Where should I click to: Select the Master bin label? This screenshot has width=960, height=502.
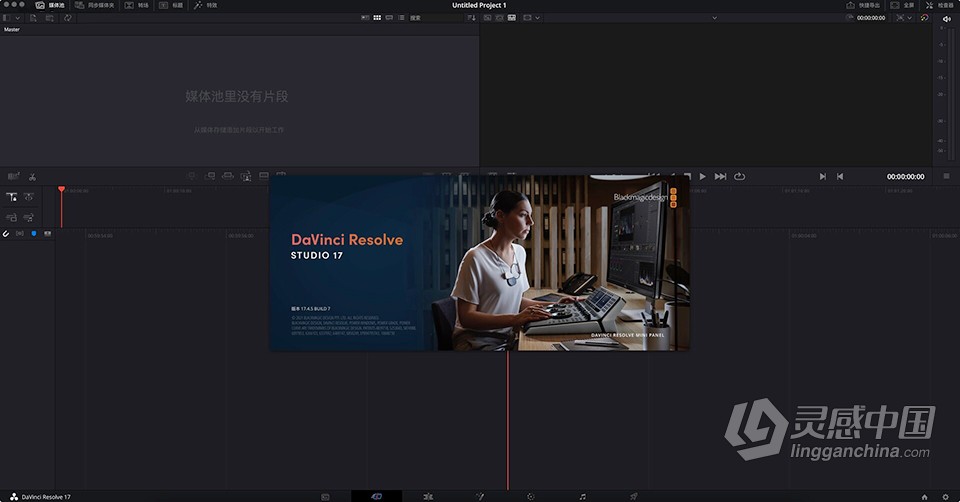tap(12, 29)
